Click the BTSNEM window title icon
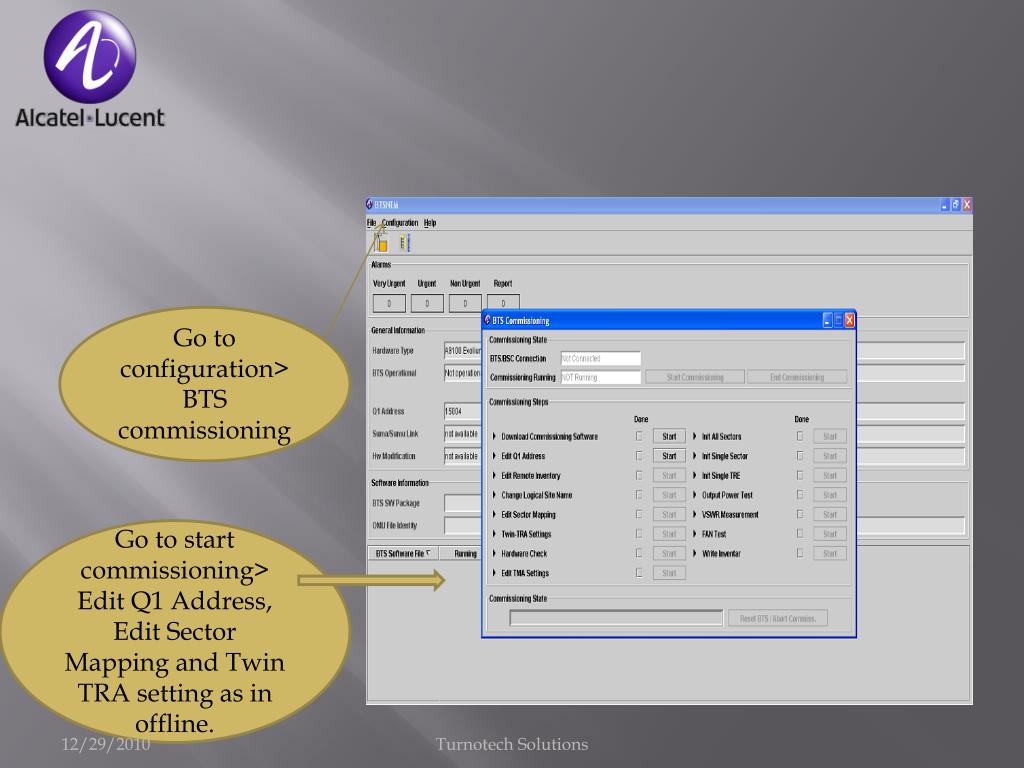 click(x=370, y=204)
